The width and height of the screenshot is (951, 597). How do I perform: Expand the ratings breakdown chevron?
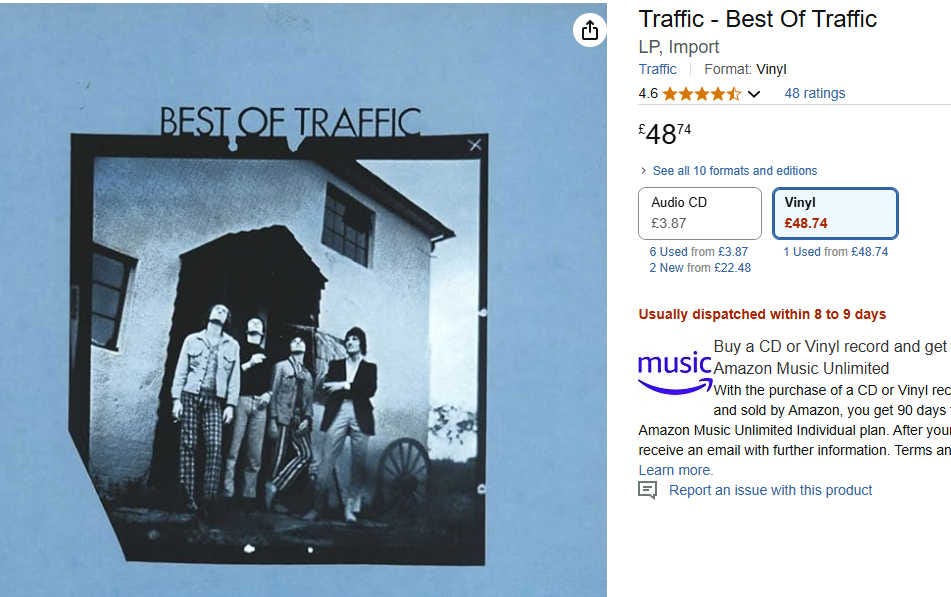(754, 94)
